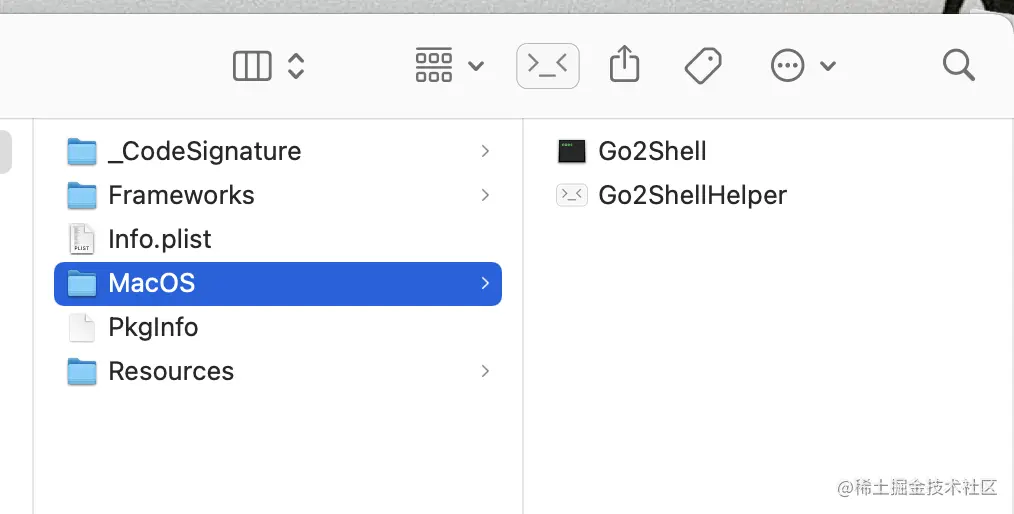
Task: Select the PkgInfo file
Action: coord(153,327)
